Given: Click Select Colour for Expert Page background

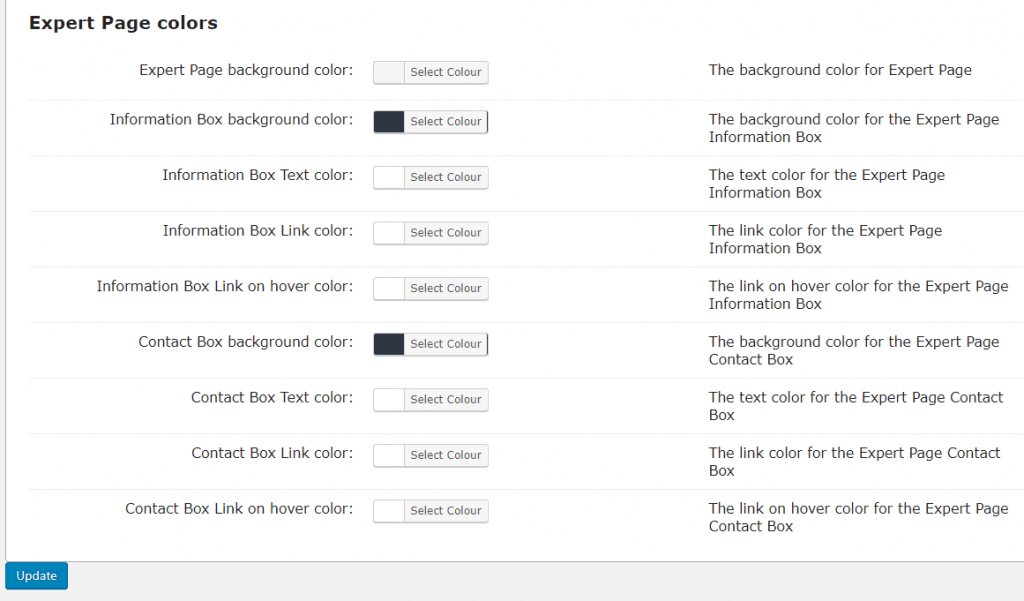Looking at the screenshot, I should pyautogui.click(x=445, y=72).
